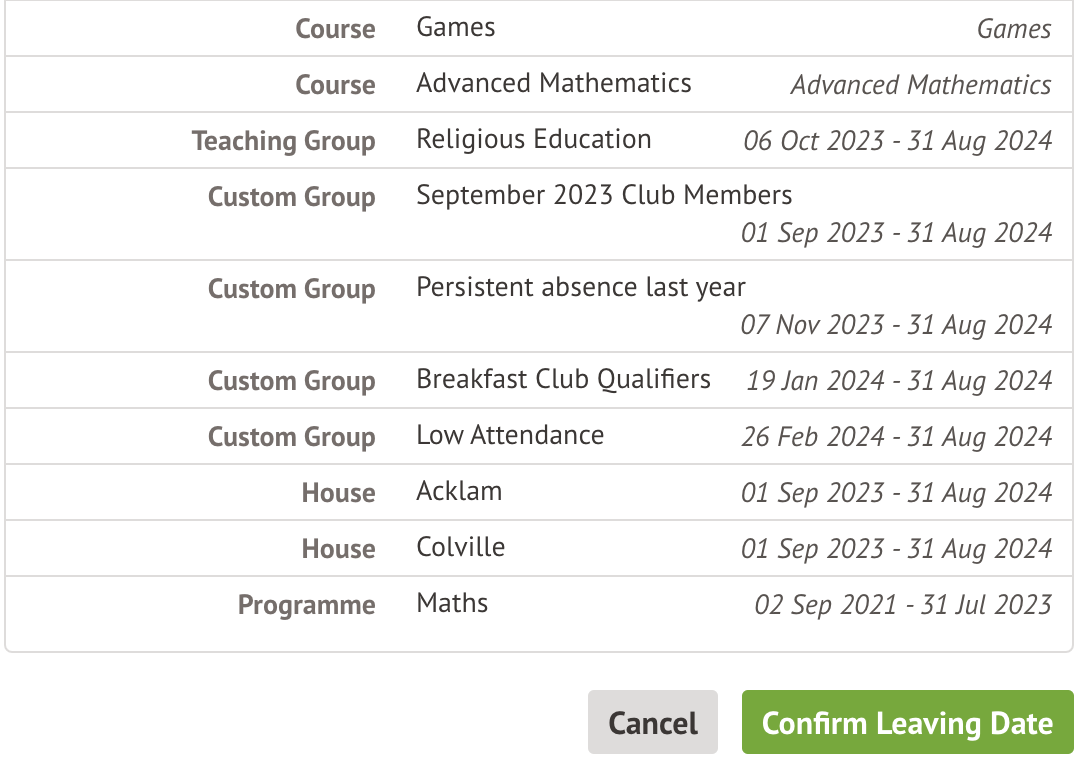Screen dimensions: 1088x764
Task: Click the italic Advanced Mathematics label
Action: (x=920, y=85)
